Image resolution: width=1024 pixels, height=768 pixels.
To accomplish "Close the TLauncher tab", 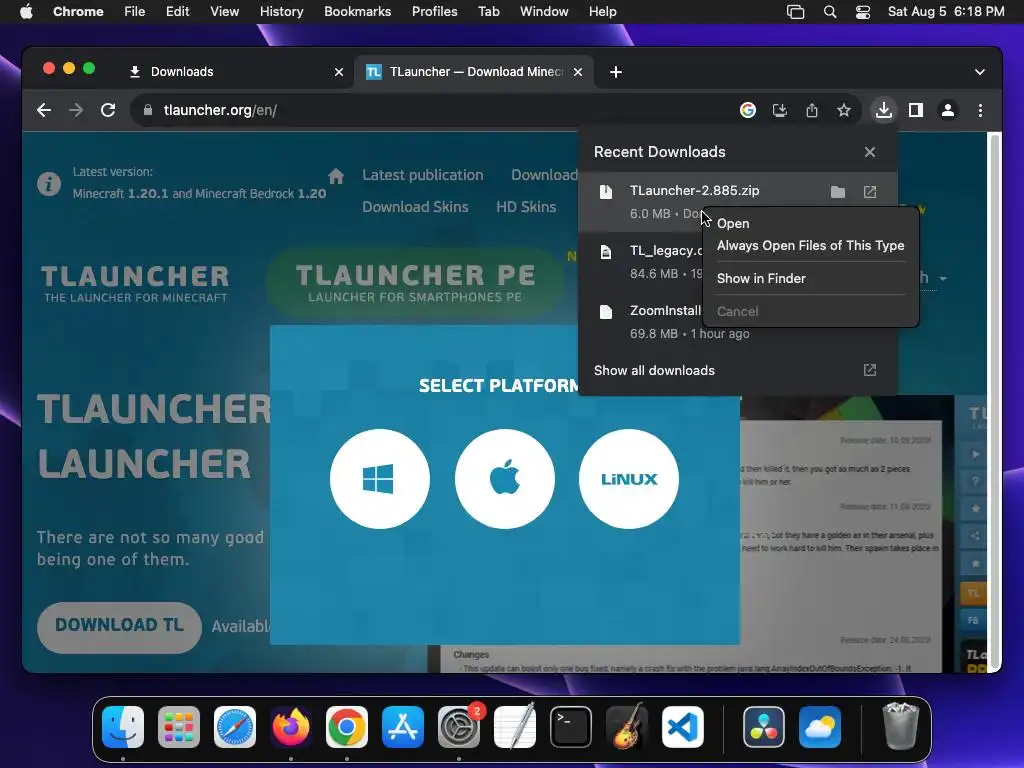I will tap(578, 72).
